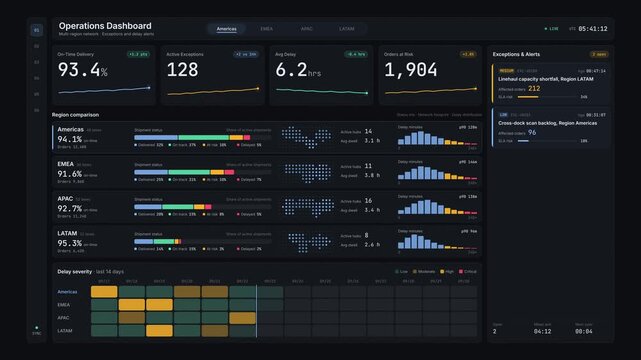Click affected orders value 212
This screenshot has width=641, height=360.
coord(534,88)
